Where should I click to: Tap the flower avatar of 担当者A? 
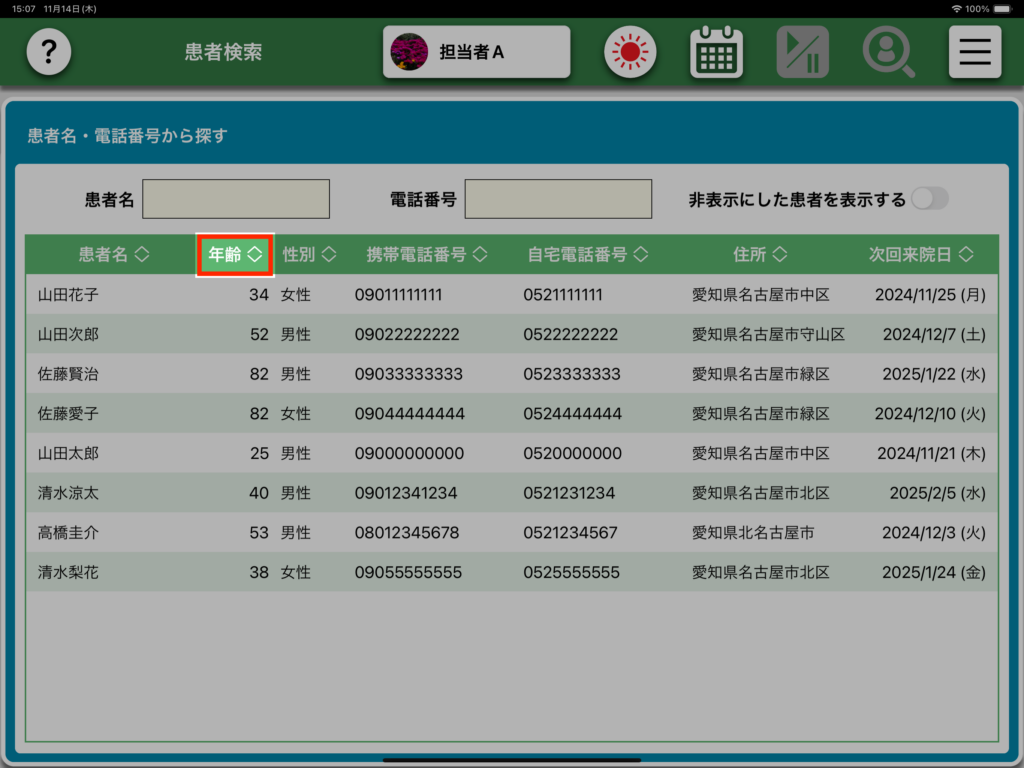click(x=409, y=52)
